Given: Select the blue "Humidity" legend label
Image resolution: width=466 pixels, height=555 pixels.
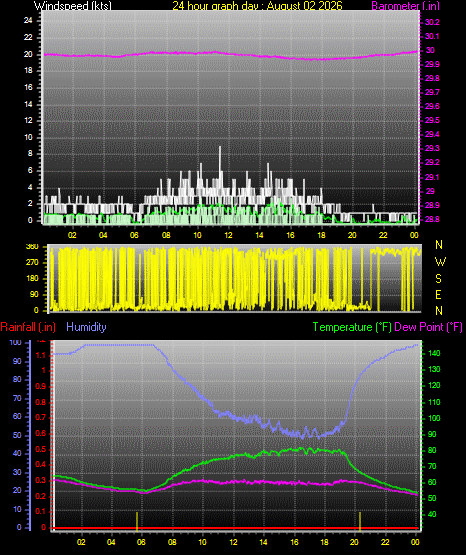Looking at the screenshot, I should 86,327.
